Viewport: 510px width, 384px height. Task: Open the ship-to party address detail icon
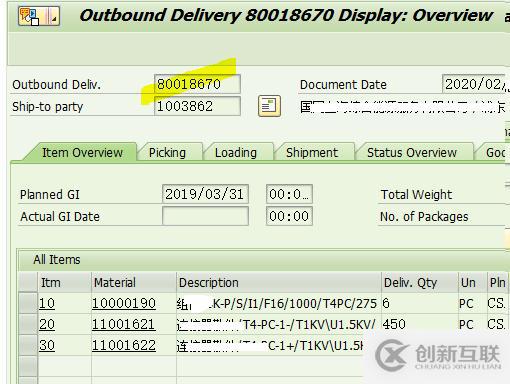269,106
